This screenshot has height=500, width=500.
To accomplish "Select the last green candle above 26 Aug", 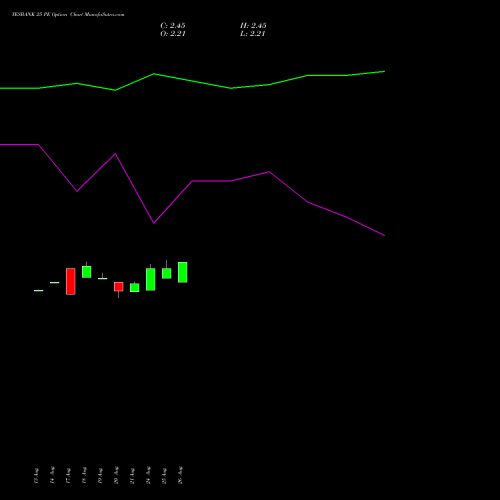I will [x=183, y=272].
